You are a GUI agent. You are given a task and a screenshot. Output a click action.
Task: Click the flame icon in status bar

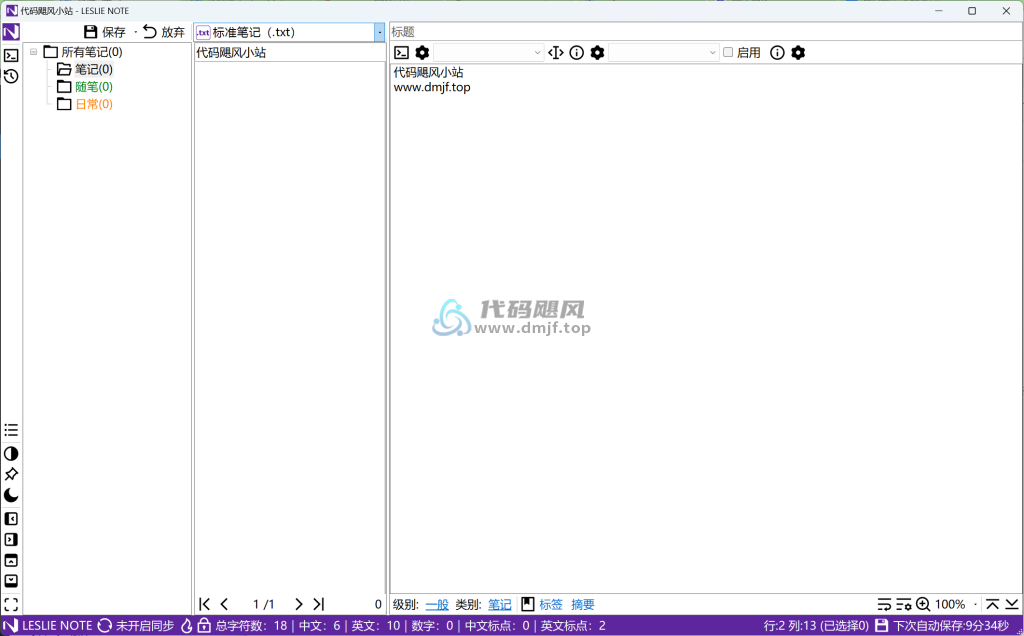[187, 626]
